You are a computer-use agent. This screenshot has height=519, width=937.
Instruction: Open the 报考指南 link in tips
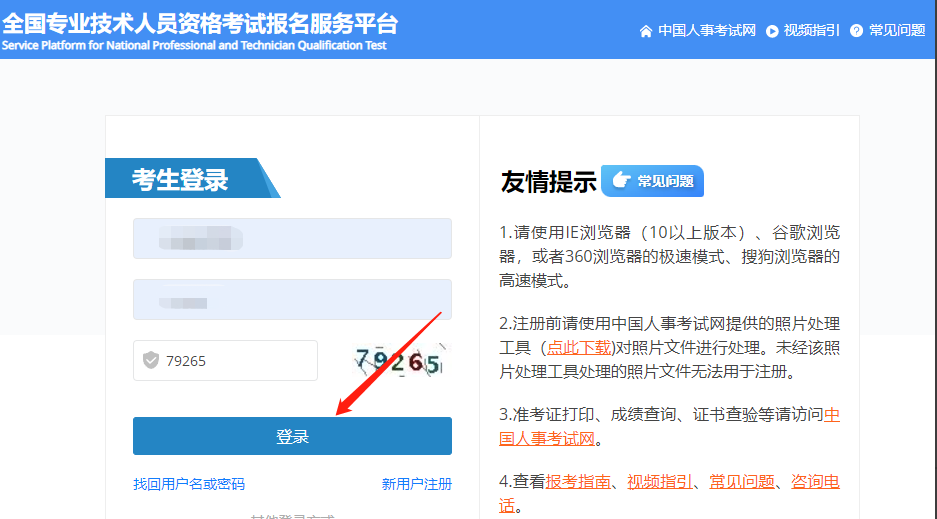[578, 482]
